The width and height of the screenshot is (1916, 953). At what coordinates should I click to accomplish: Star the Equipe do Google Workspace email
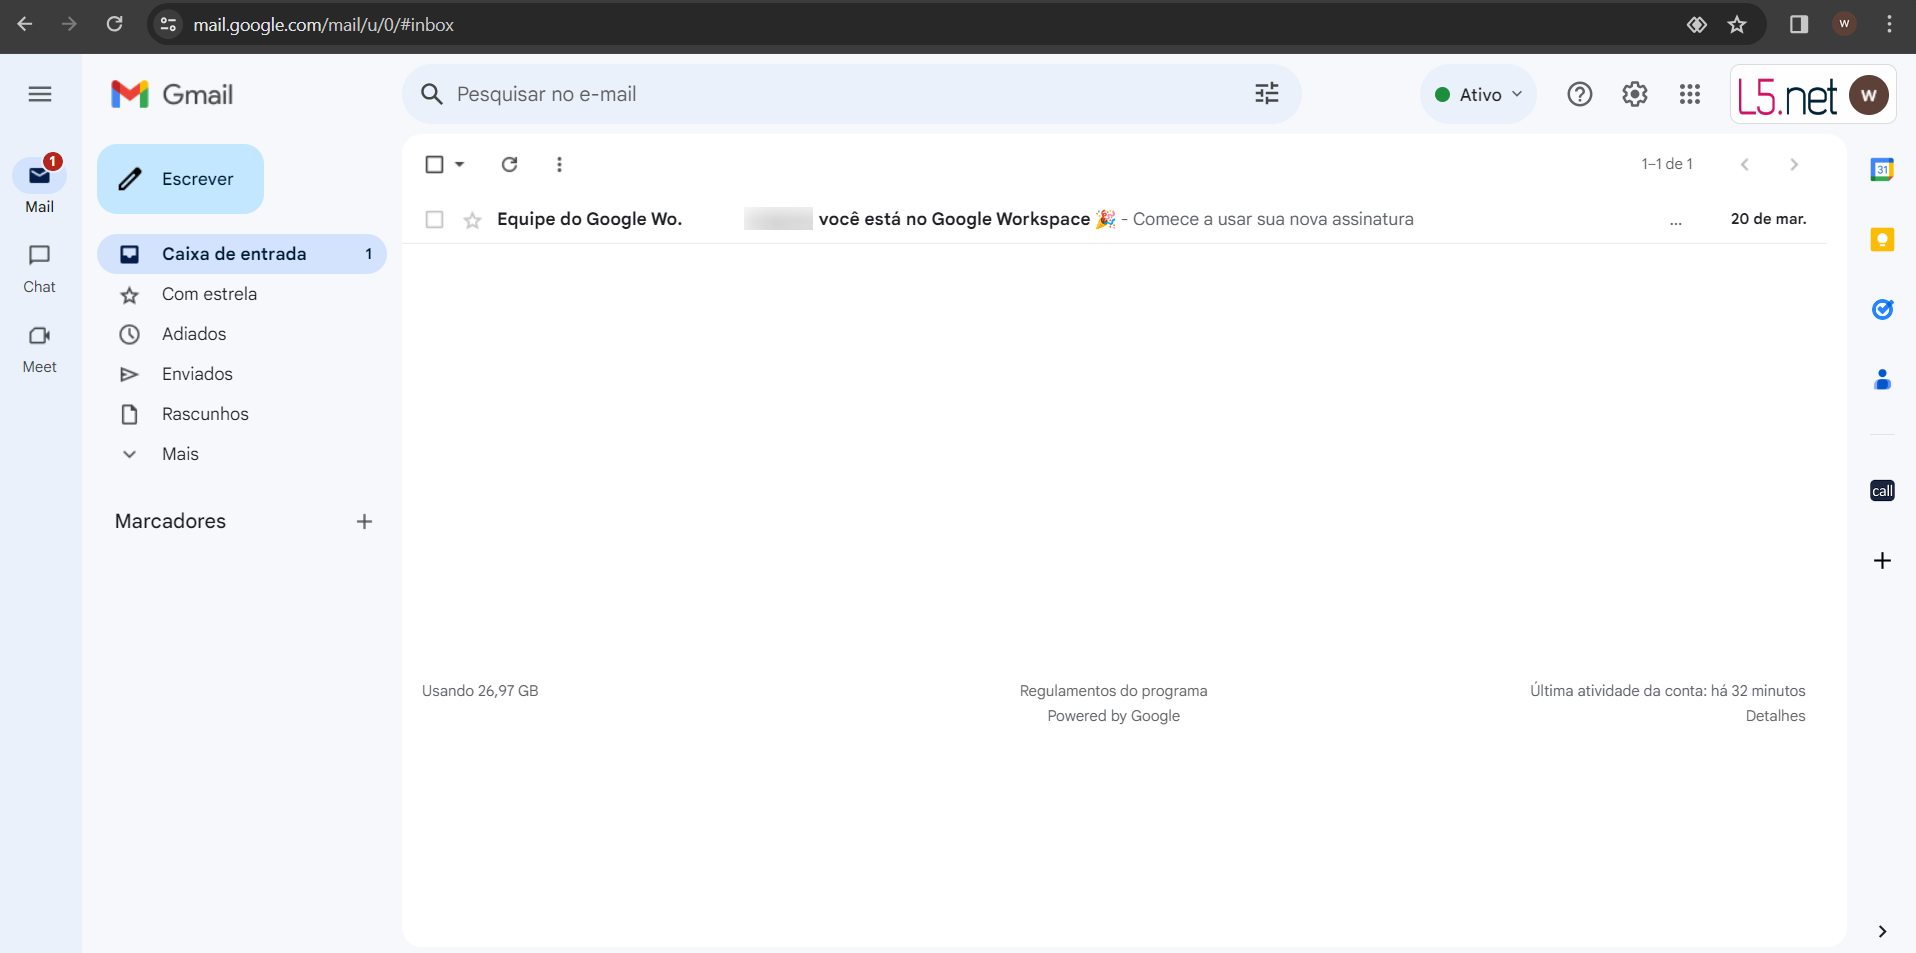pyautogui.click(x=472, y=220)
